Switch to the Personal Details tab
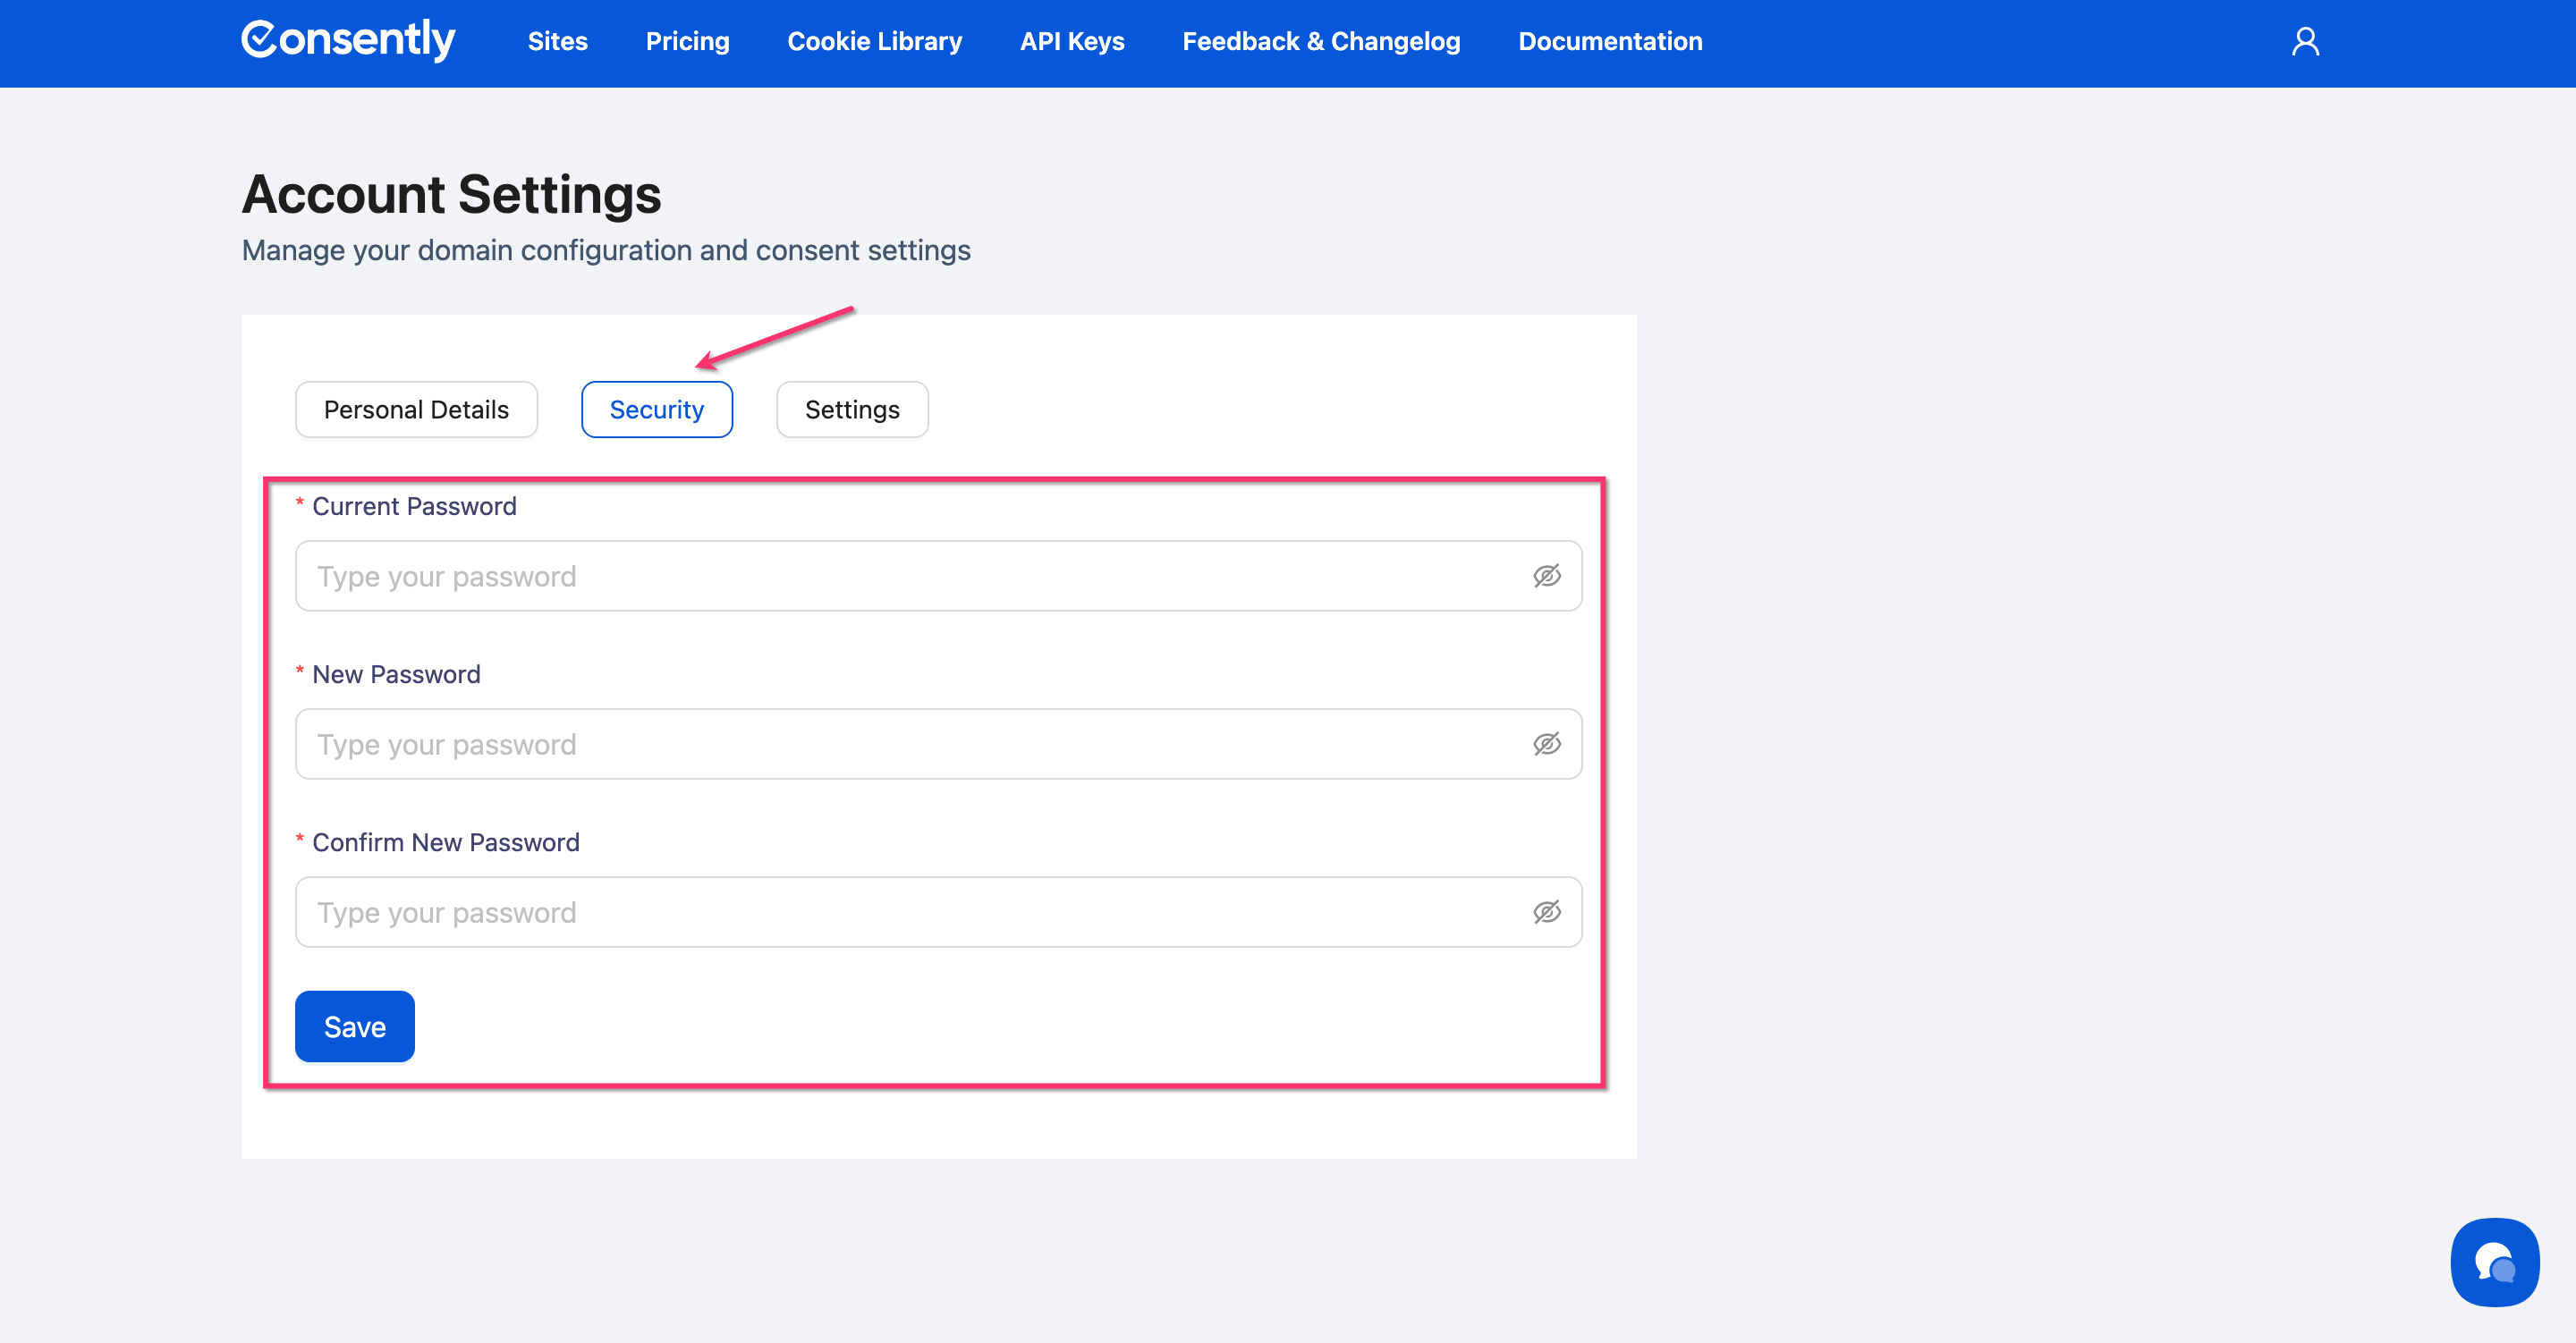 [x=416, y=410]
